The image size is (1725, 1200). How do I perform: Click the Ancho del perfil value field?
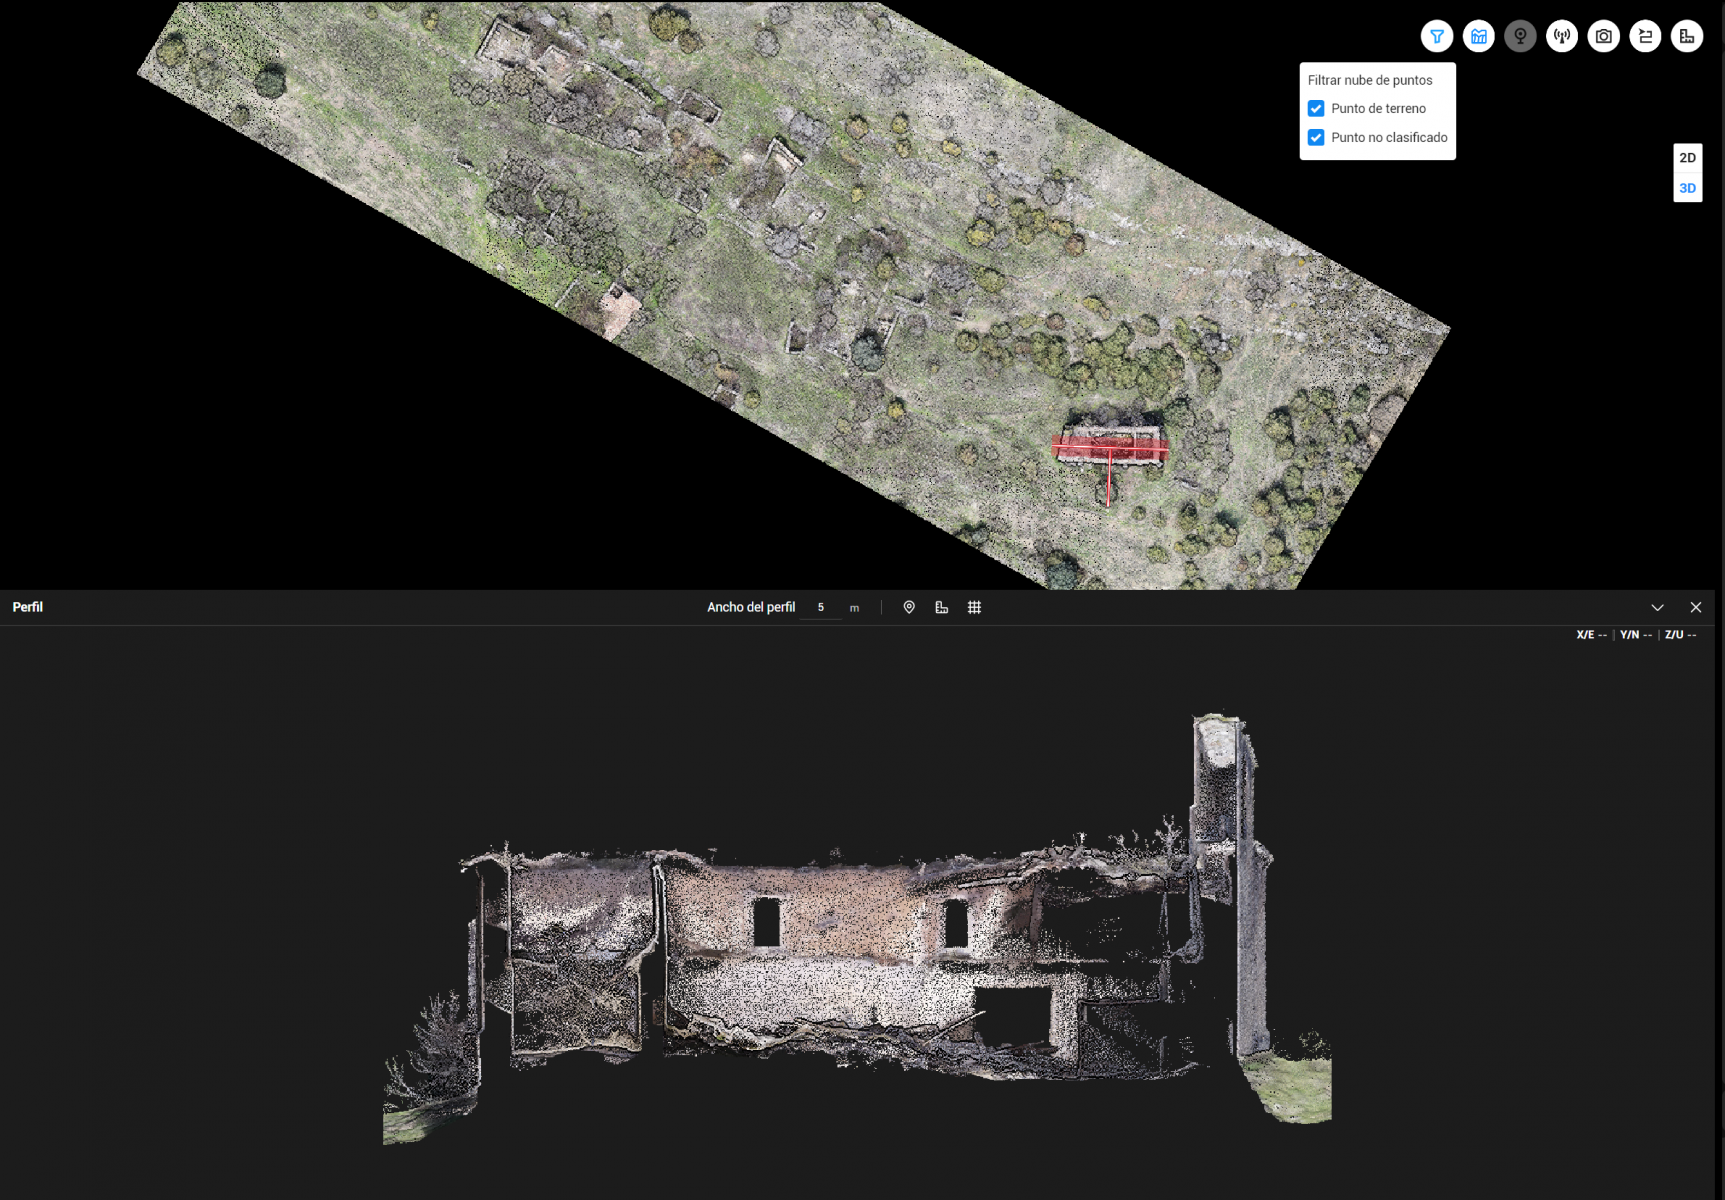point(821,607)
